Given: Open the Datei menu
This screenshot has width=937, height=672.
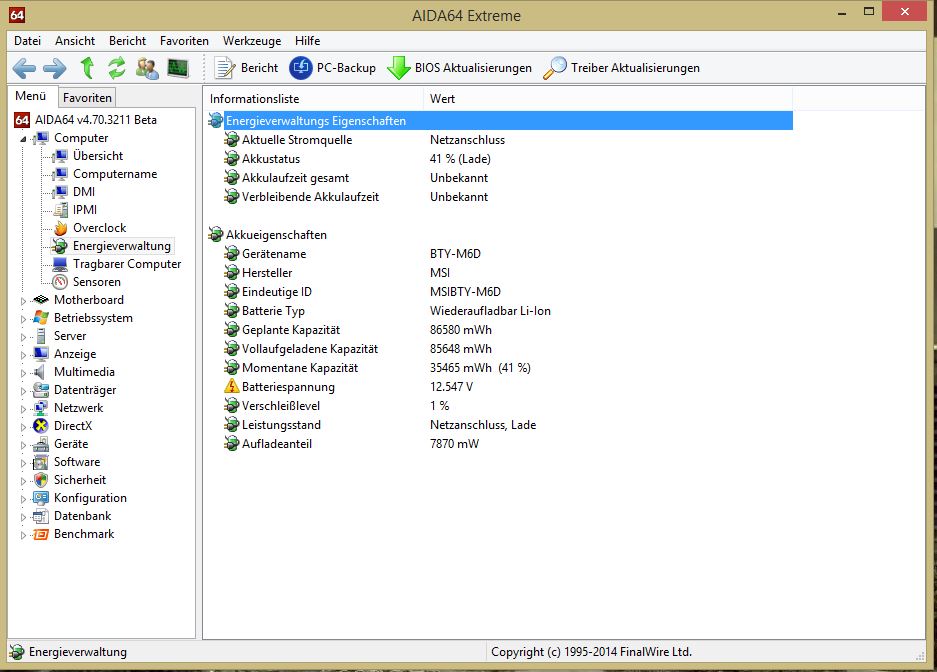Looking at the screenshot, I should point(27,41).
